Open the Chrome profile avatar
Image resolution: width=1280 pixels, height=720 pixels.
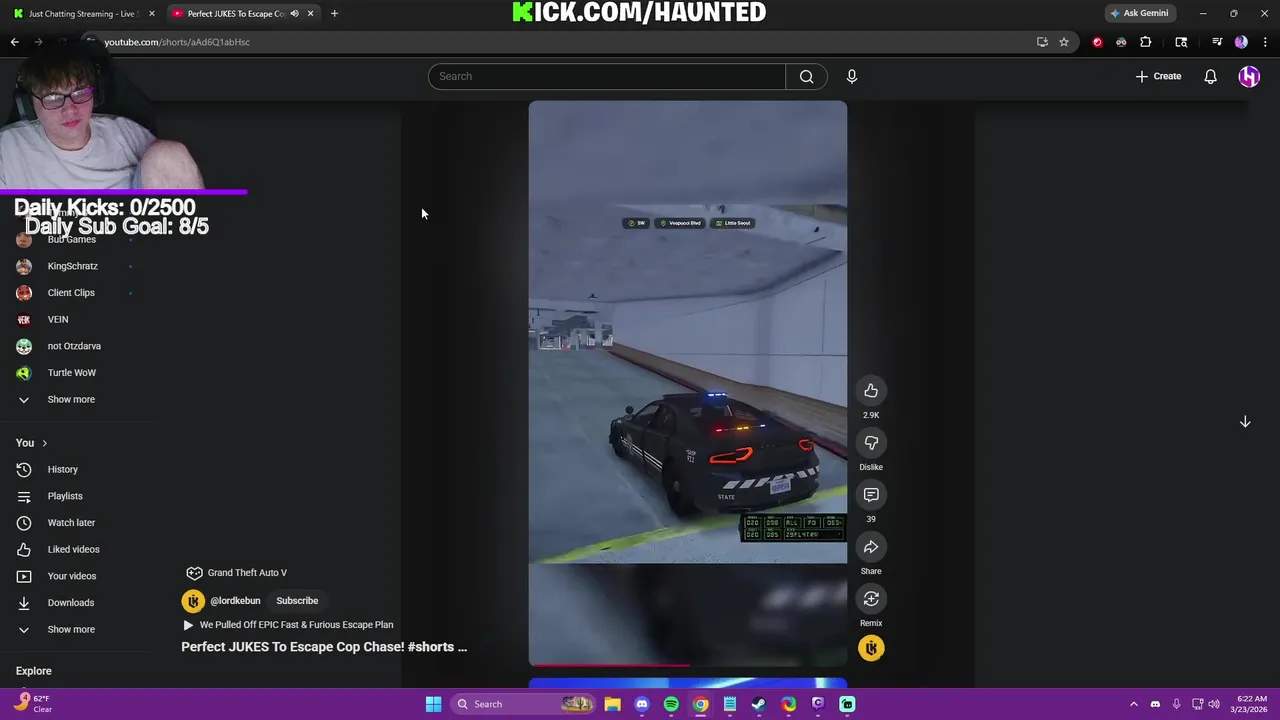pos(1241,42)
